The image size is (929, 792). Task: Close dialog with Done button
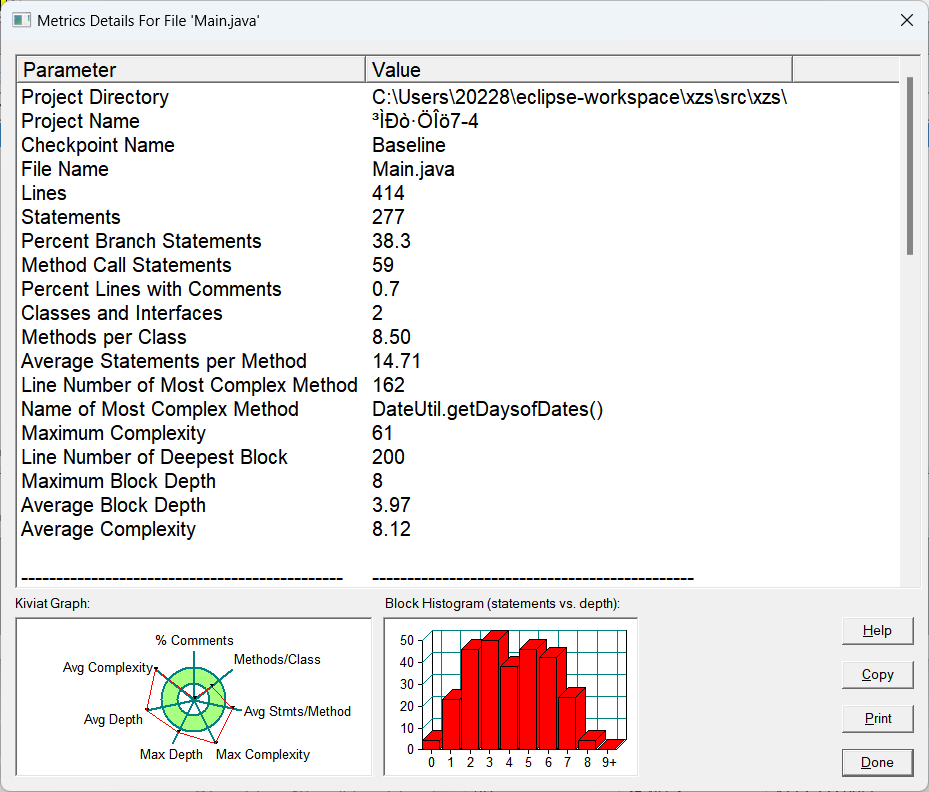877,762
